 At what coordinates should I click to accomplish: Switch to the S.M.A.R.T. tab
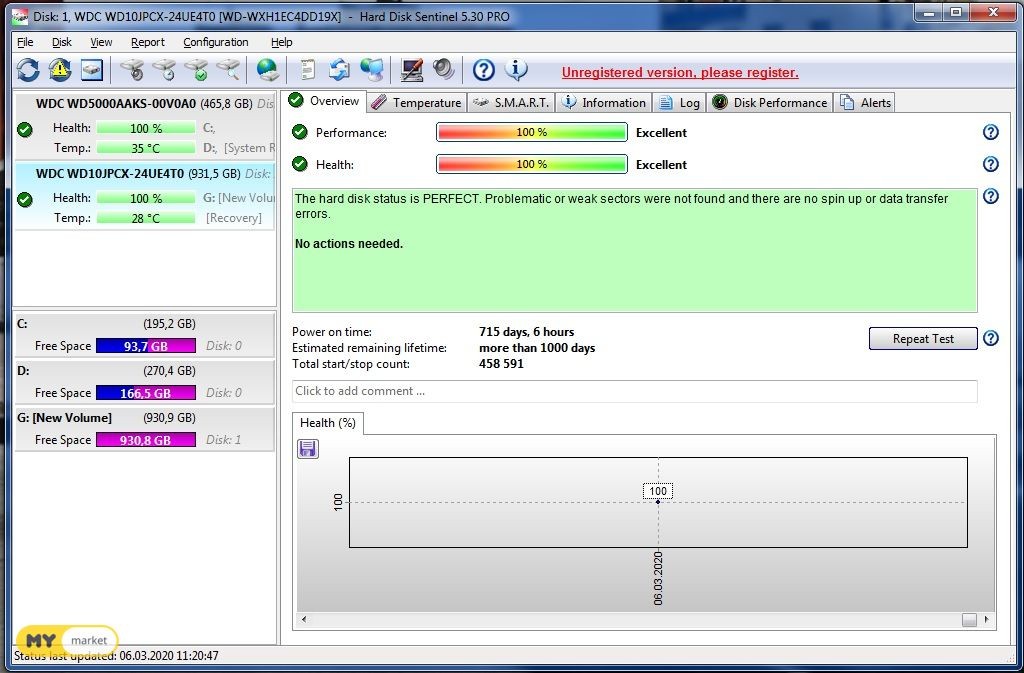coord(511,102)
